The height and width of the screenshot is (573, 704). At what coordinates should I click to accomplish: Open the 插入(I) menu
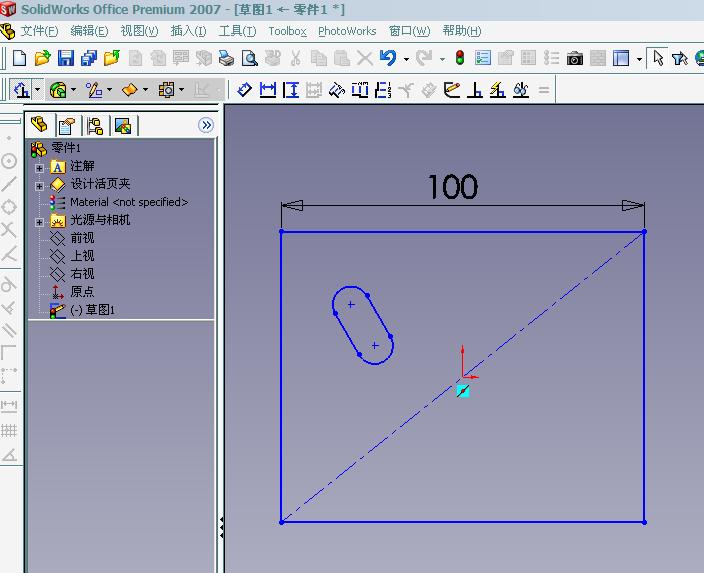coord(189,31)
